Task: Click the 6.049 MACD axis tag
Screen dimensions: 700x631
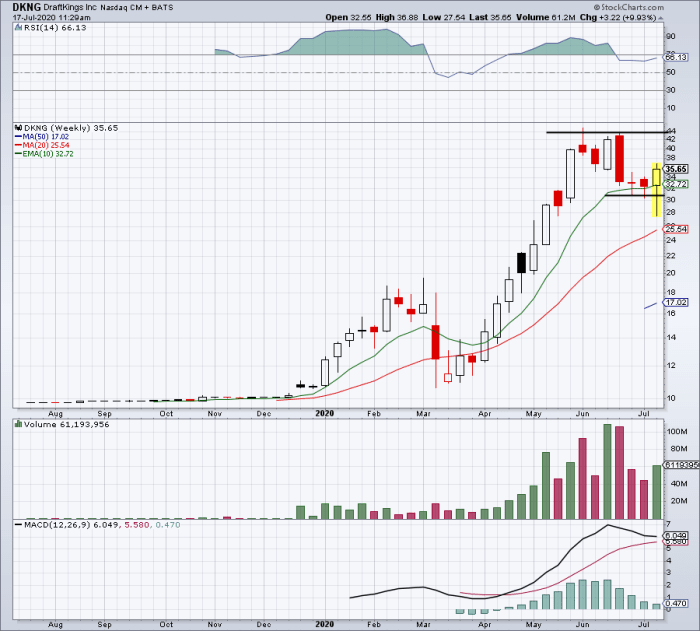Action: click(675, 535)
